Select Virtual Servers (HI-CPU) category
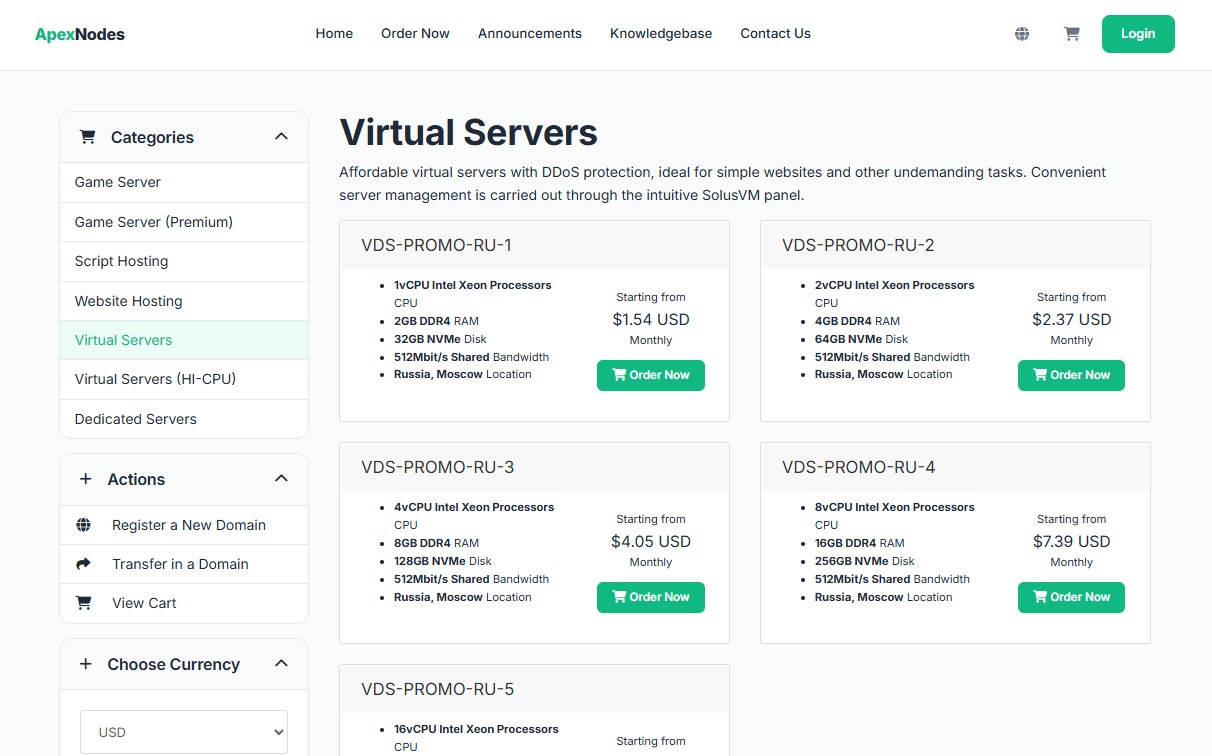Image resolution: width=1212 pixels, height=756 pixels. coord(184,379)
